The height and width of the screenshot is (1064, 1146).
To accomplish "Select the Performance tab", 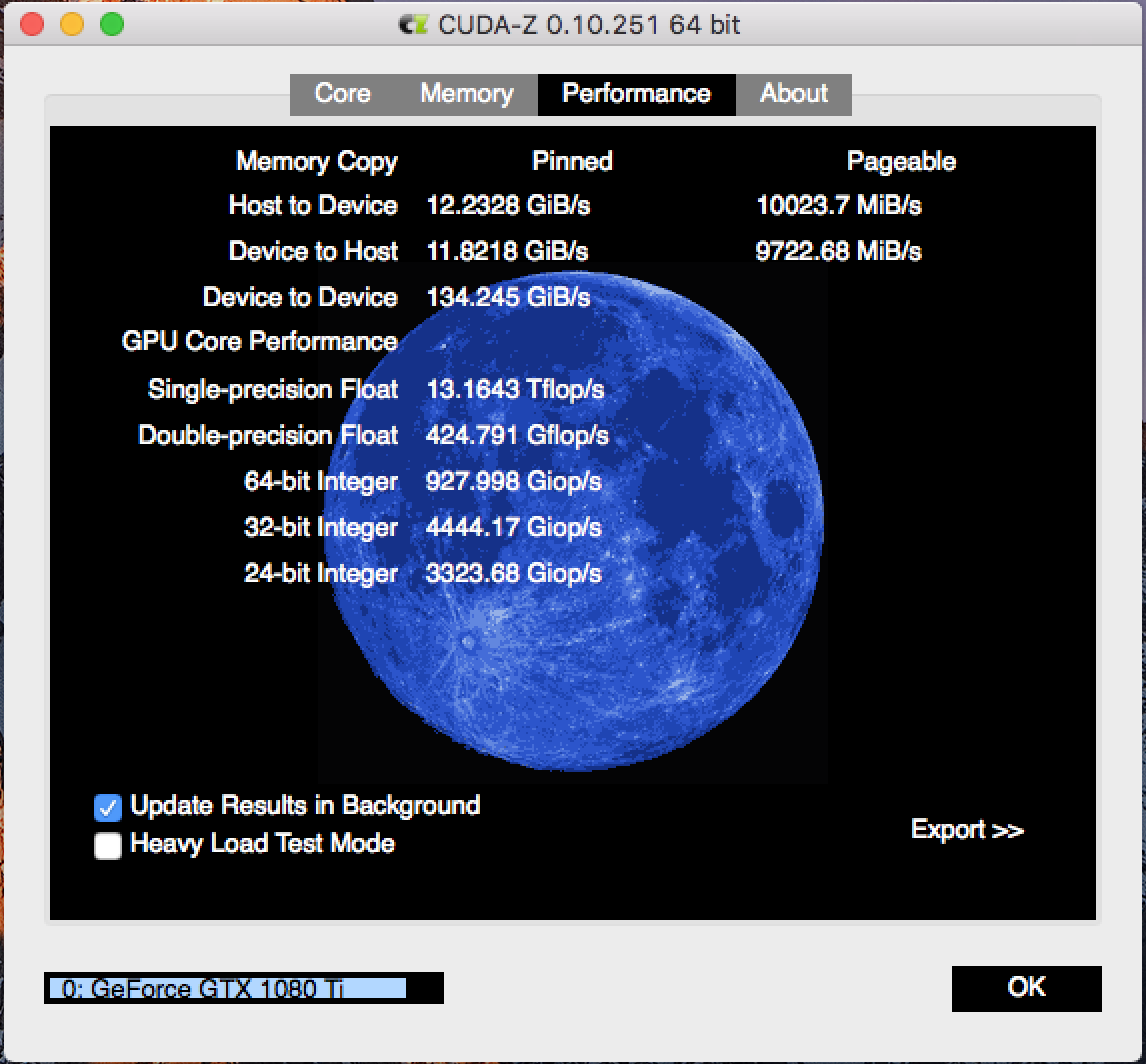I will tap(637, 94).
